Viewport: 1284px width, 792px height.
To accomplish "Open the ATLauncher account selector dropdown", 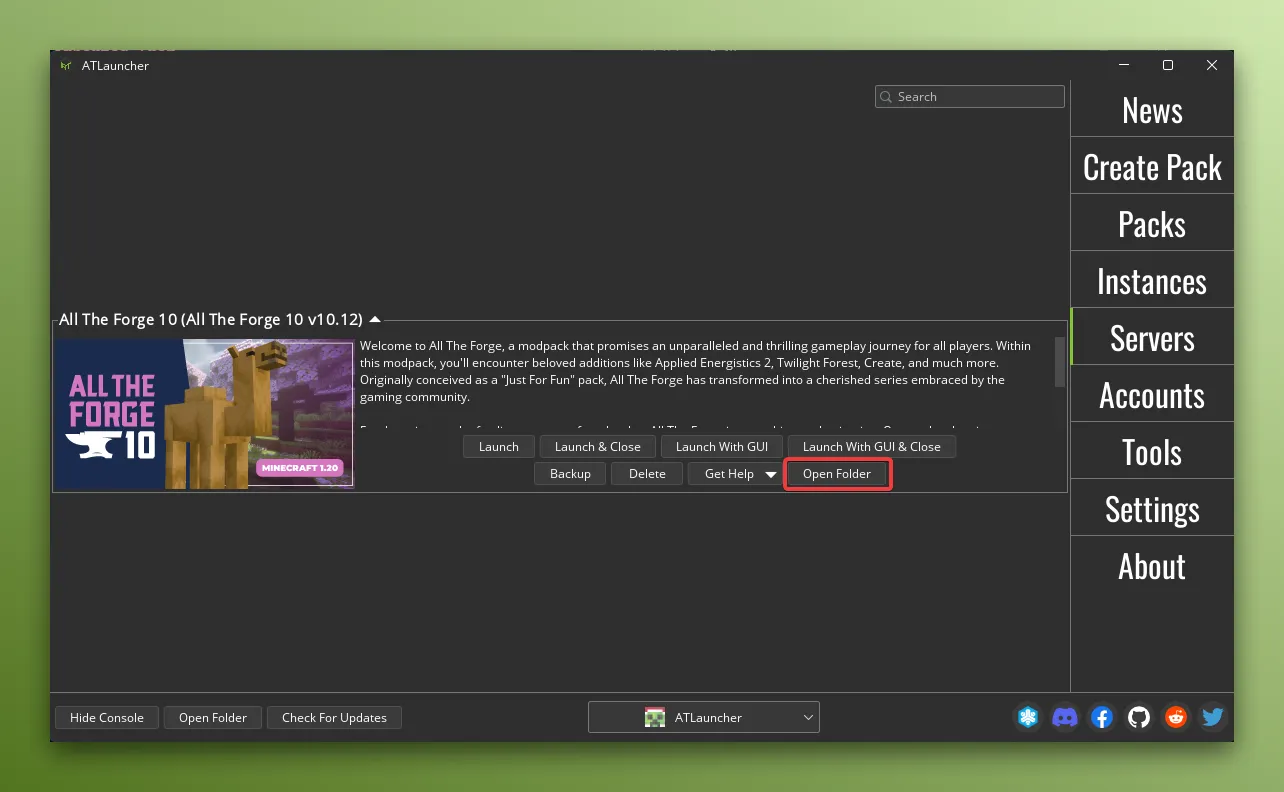I will 808,716.
